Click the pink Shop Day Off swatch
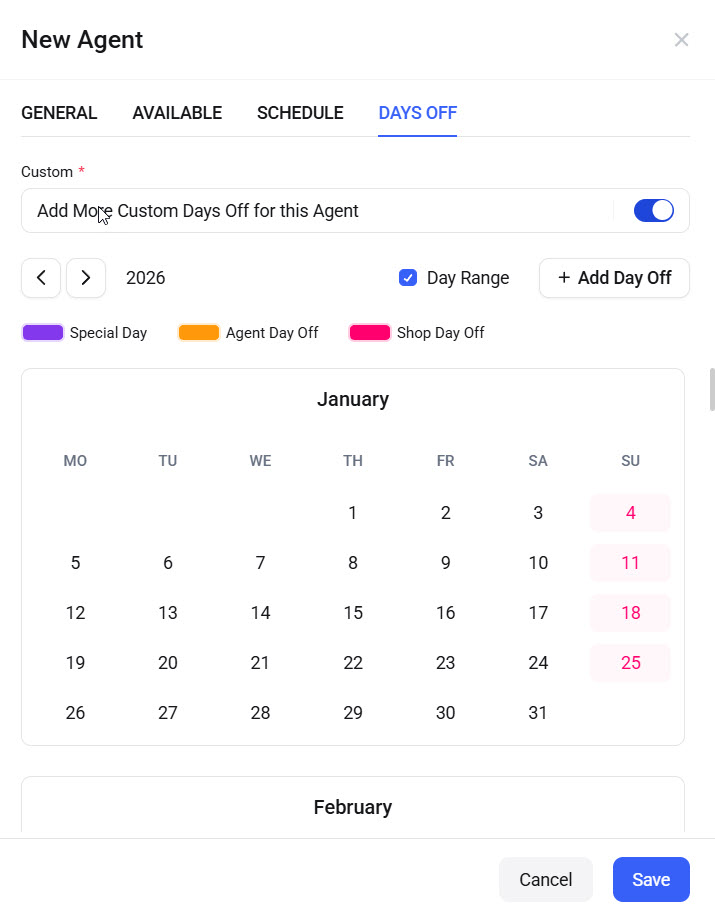 tap(370, 333)
